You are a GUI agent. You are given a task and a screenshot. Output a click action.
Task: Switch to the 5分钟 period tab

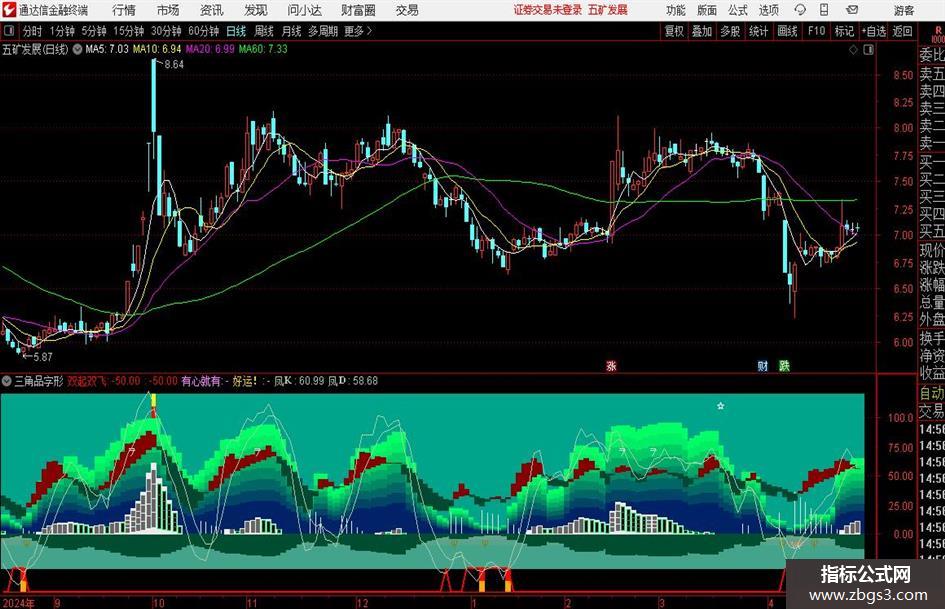pyautogui.click(x=94, y=31)
